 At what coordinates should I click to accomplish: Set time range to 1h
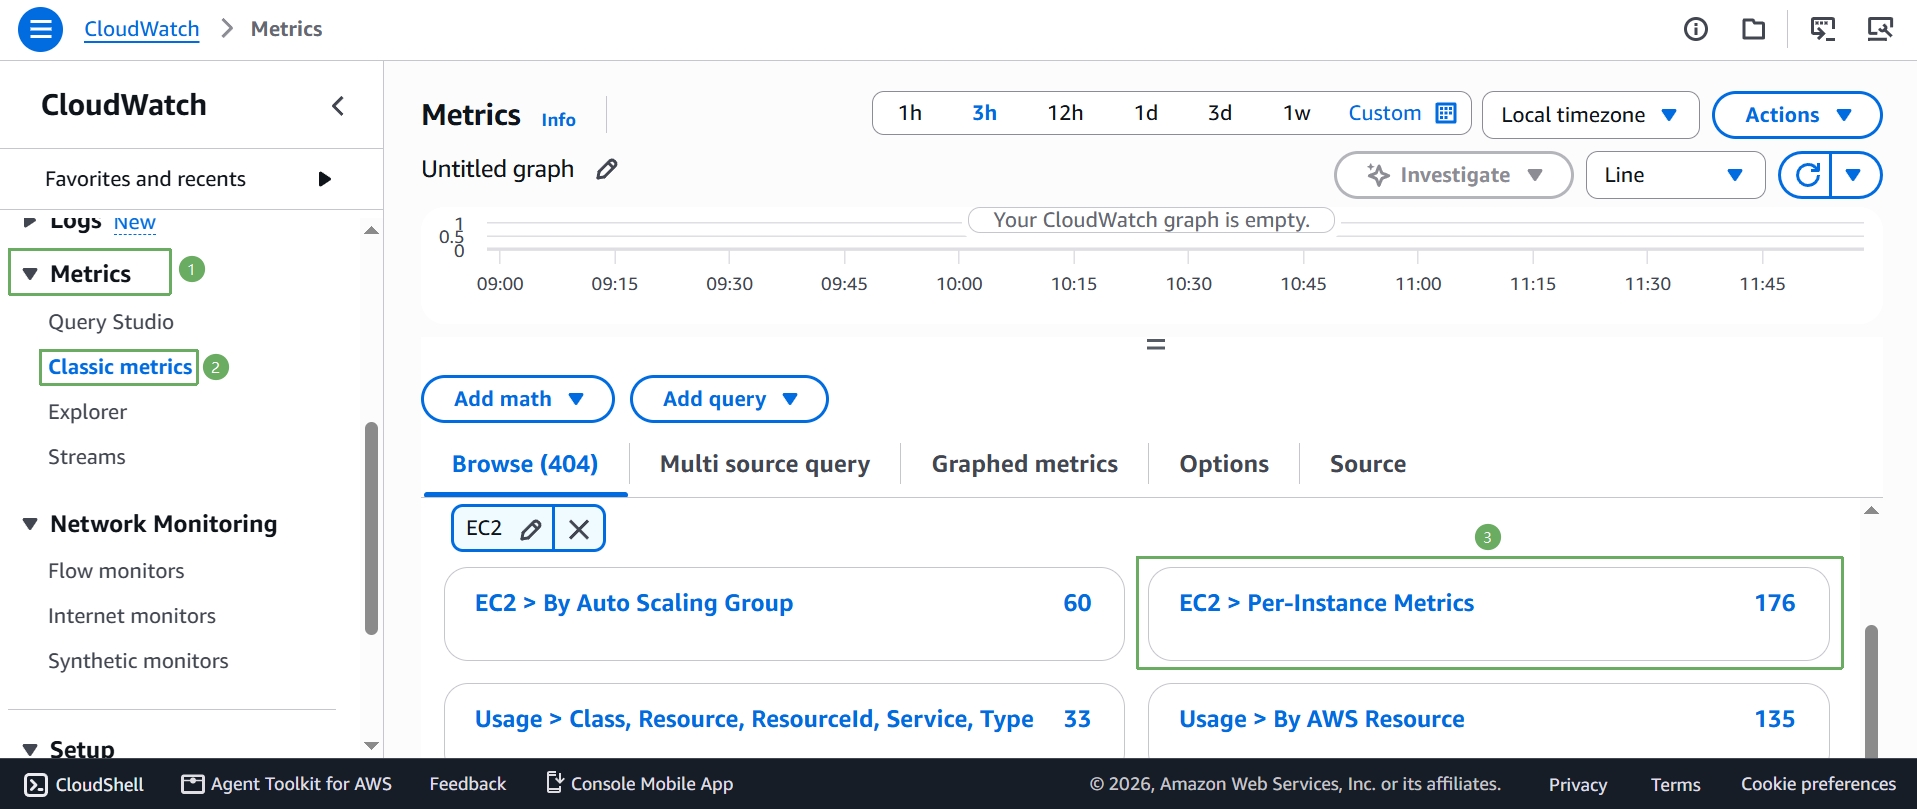(x=910, y=113)
